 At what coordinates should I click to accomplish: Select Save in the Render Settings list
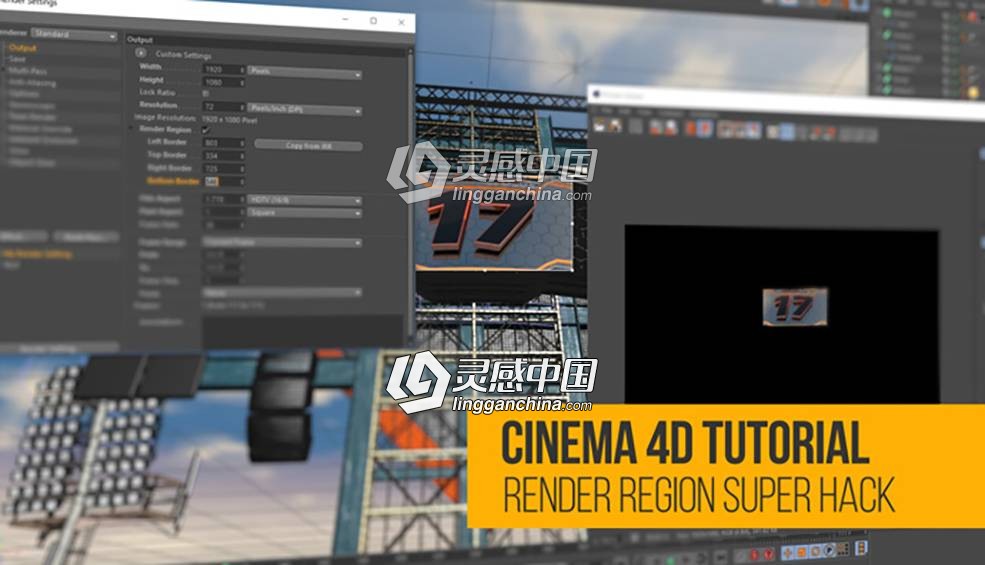(18, 59)
